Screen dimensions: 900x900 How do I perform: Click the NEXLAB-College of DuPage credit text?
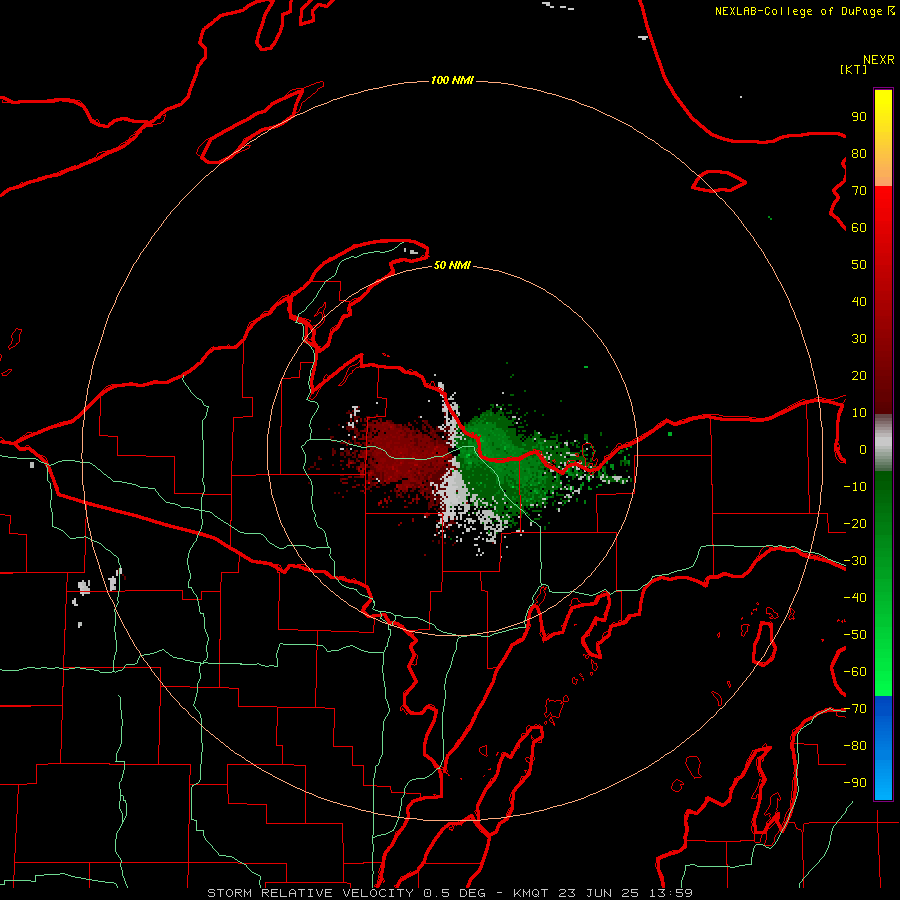point(805,11)
